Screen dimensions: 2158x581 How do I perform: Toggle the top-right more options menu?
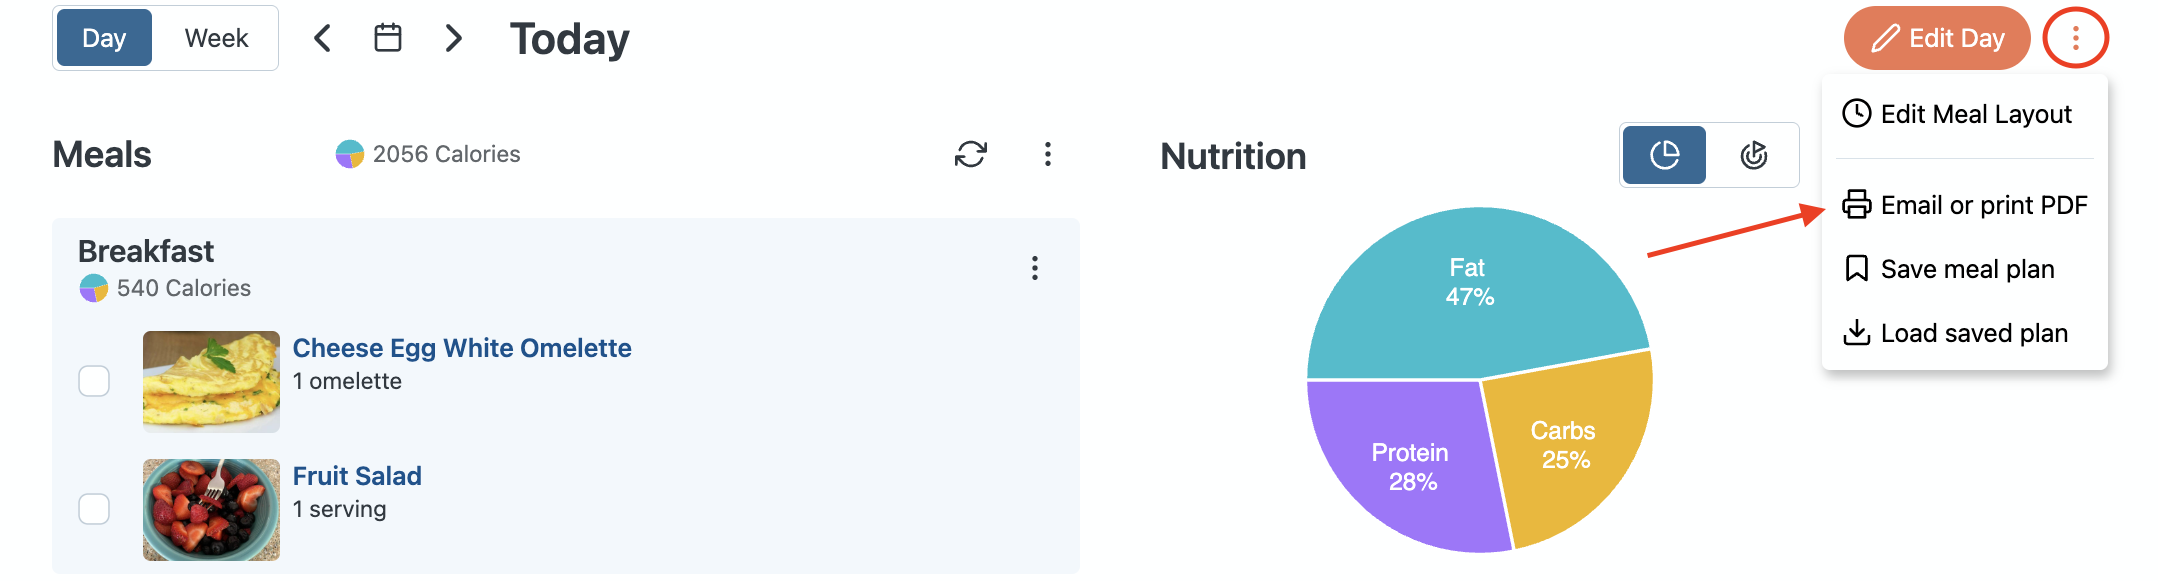[x=2075, y=38]
